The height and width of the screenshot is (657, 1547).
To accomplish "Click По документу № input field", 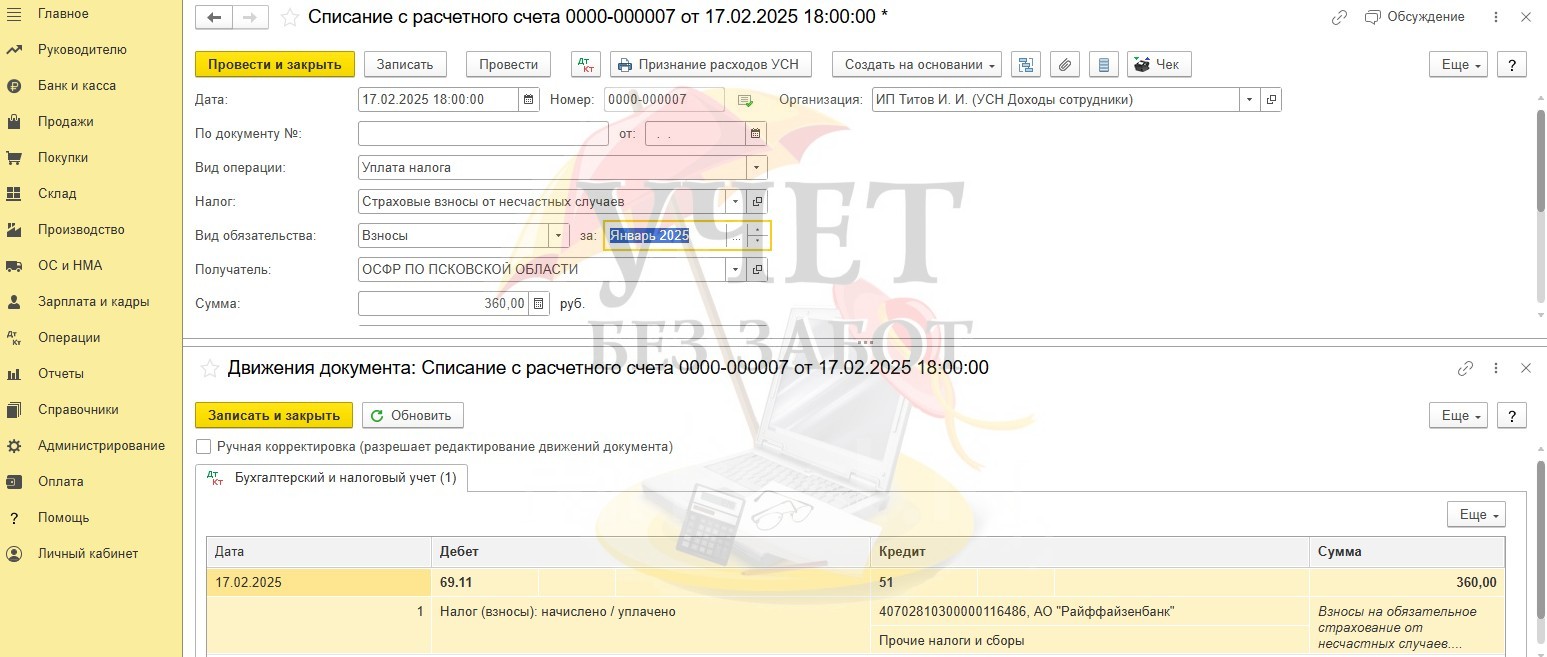I will pyautogui.click(x=483, y=134).
